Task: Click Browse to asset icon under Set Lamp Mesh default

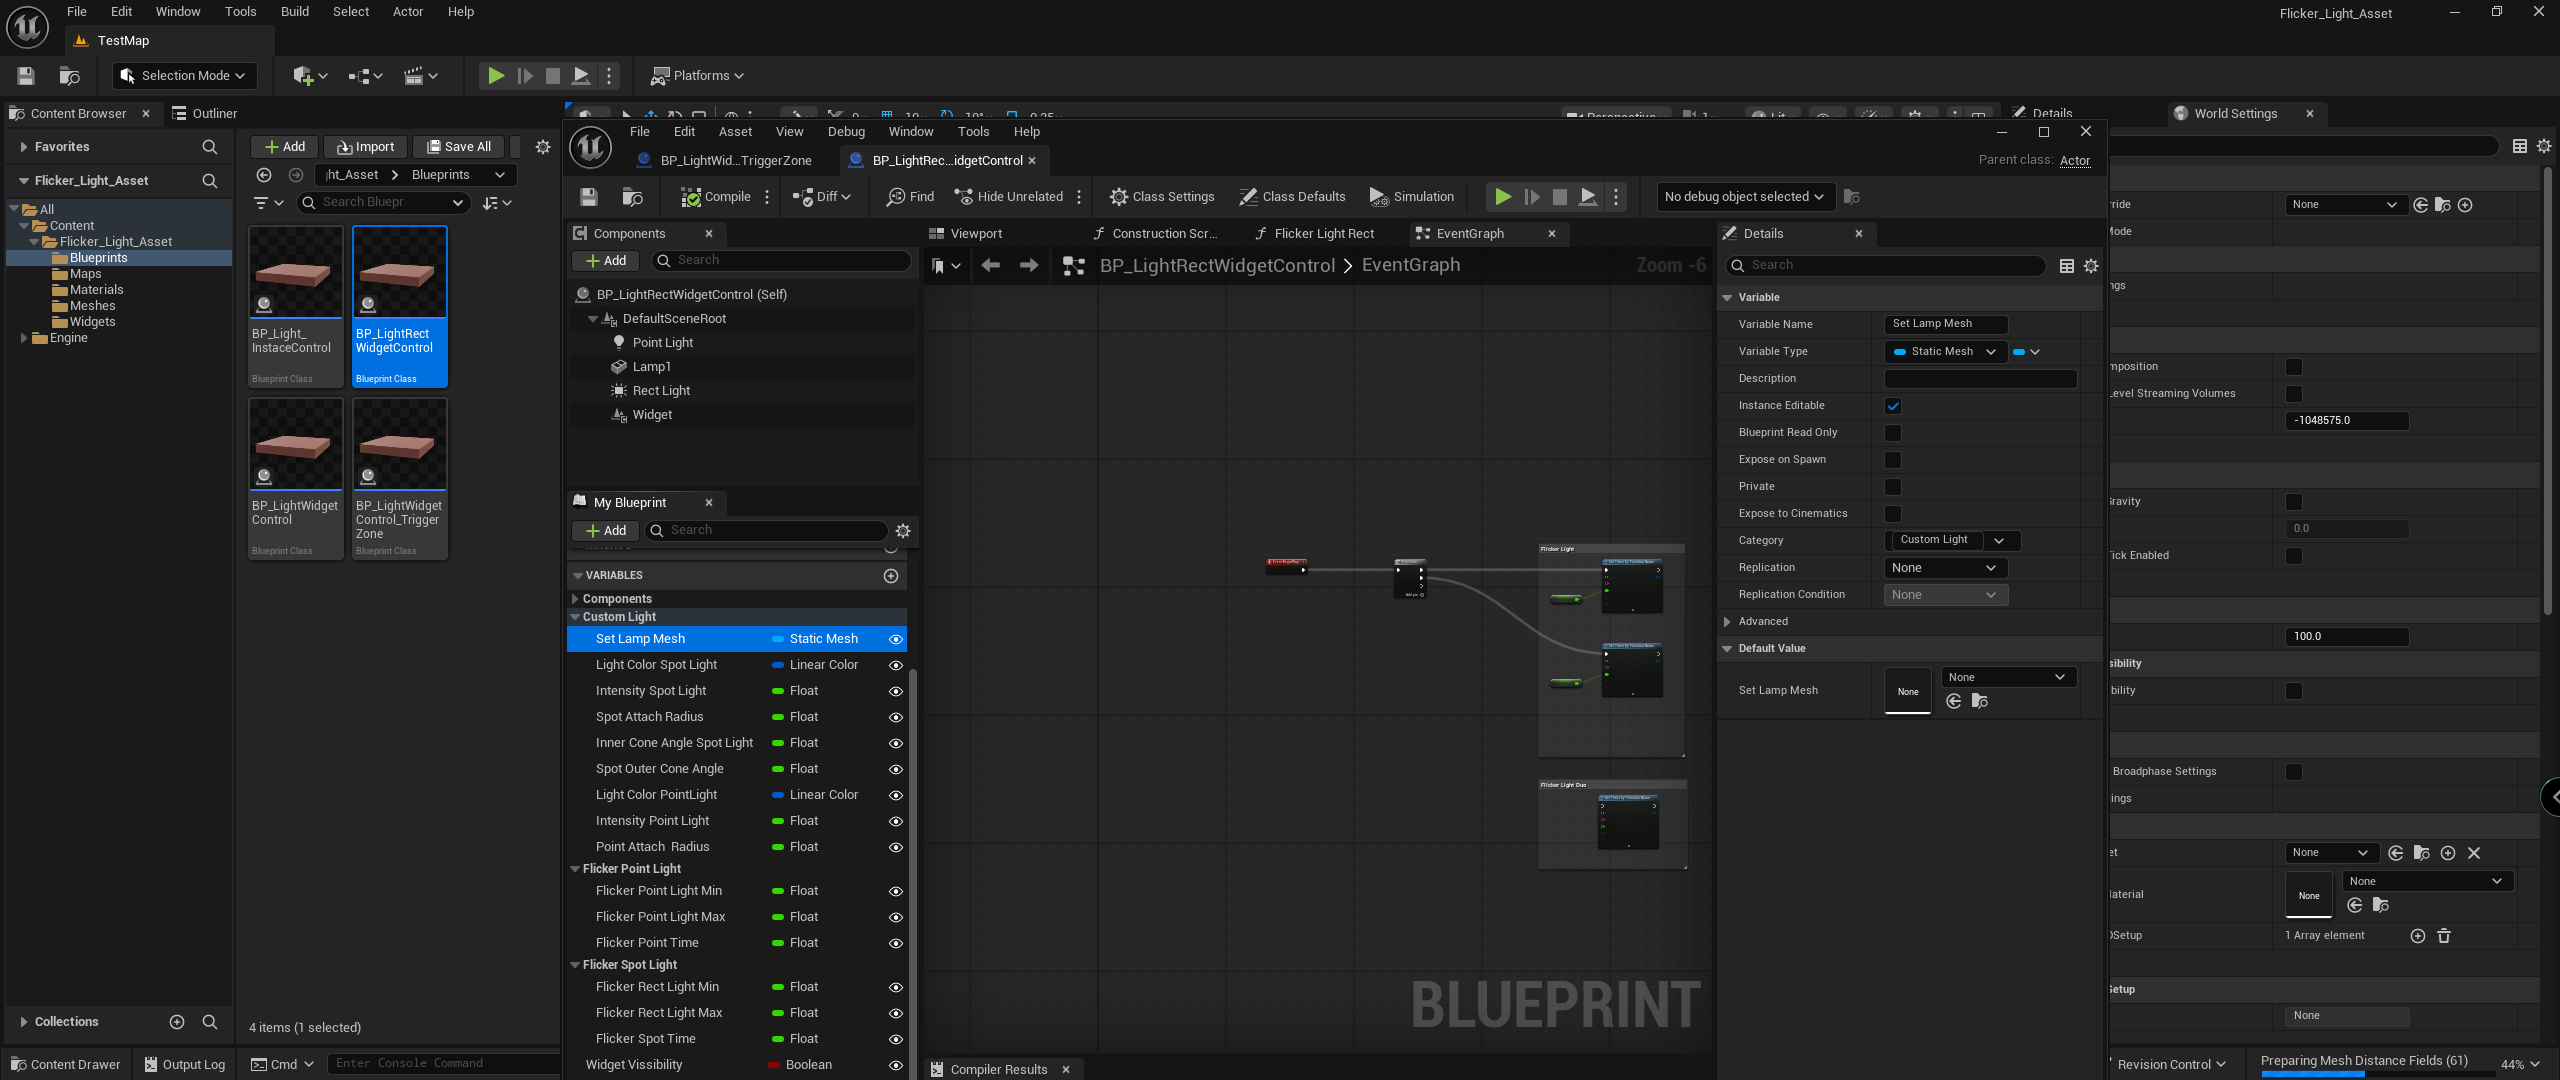Action: click(1979, 702)
